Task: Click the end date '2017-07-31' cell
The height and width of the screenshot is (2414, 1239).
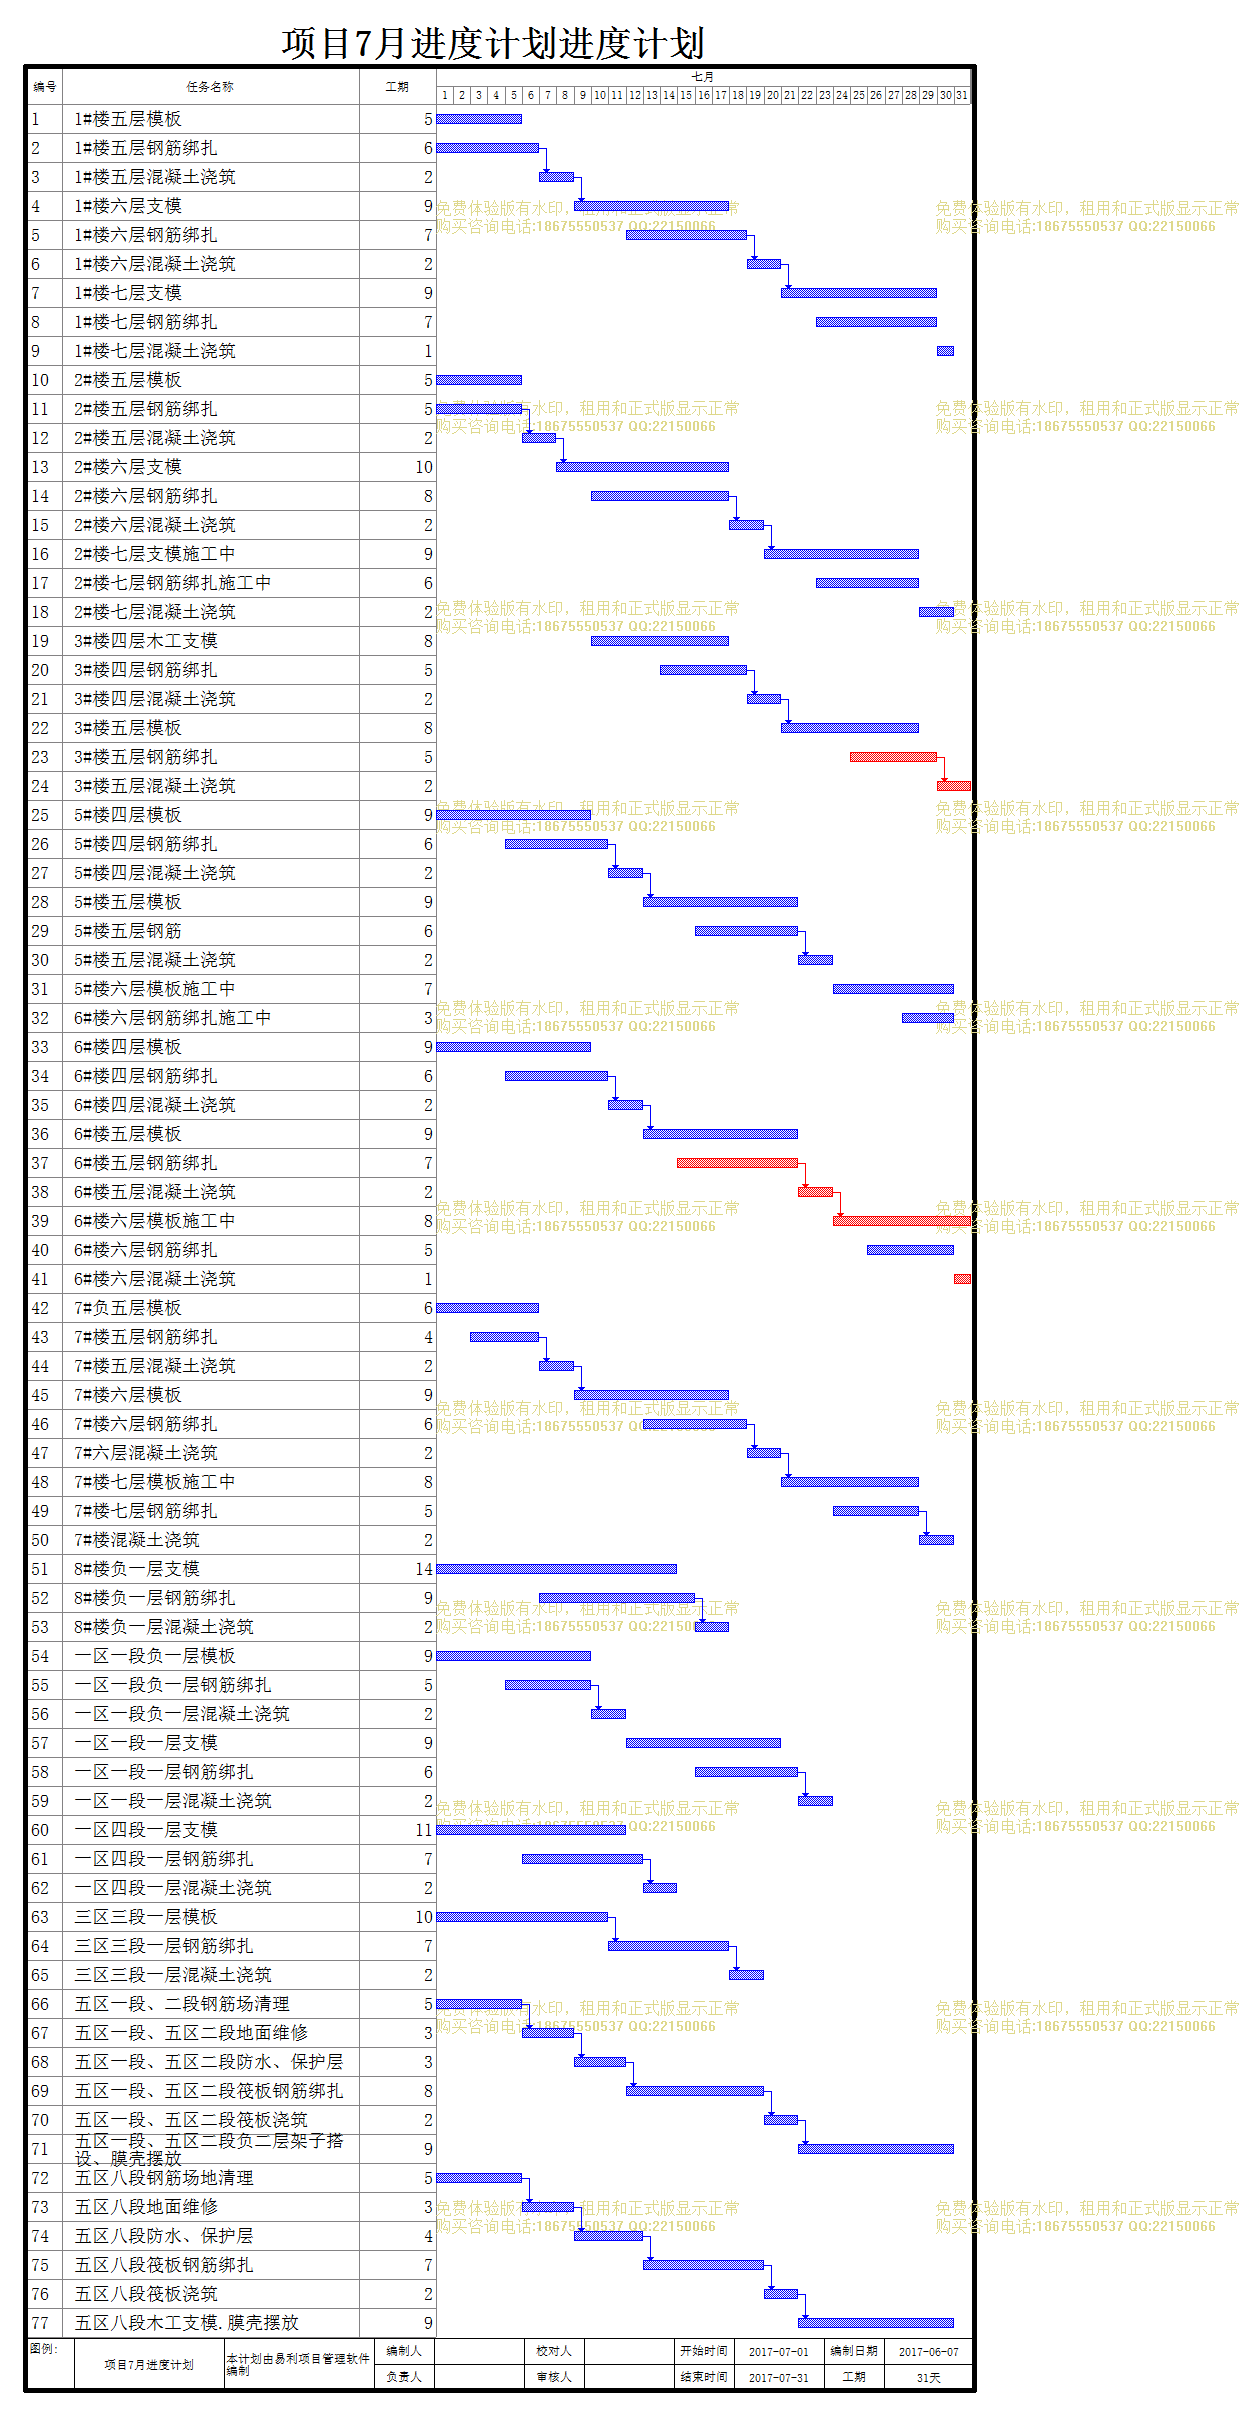Action: [779, 2377]
